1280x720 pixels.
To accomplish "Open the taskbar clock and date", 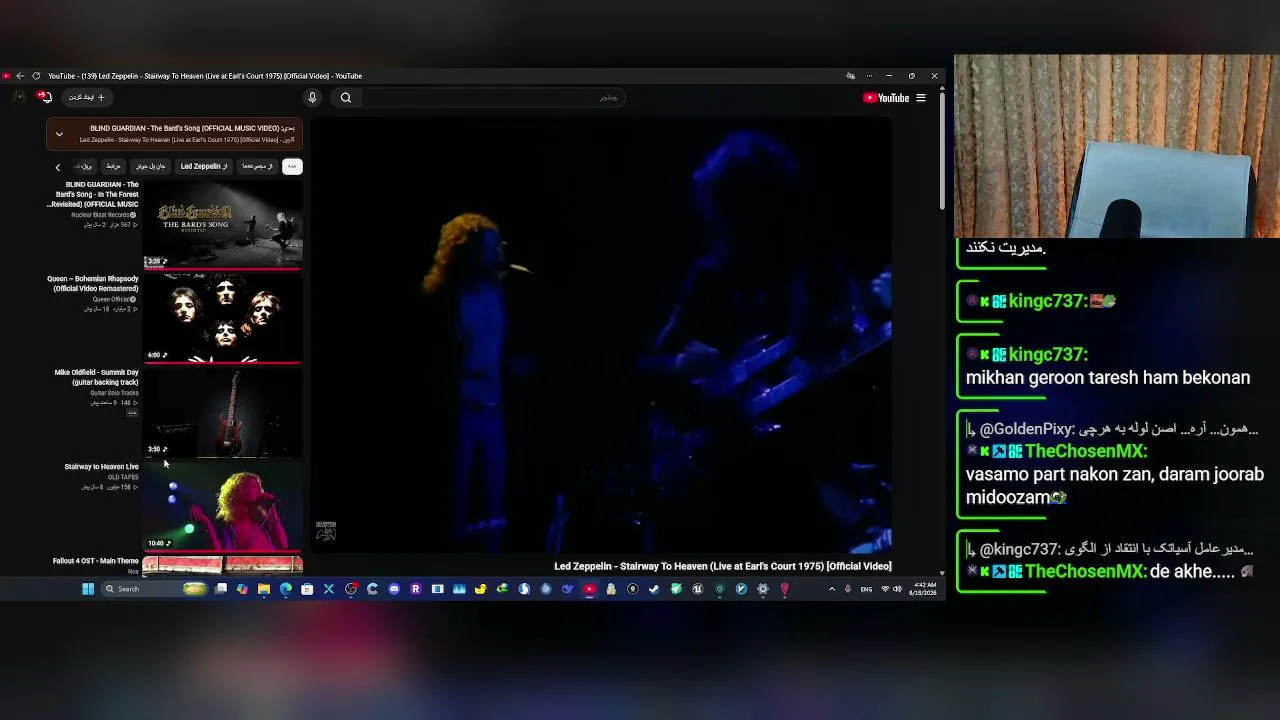I will [923, 589].
